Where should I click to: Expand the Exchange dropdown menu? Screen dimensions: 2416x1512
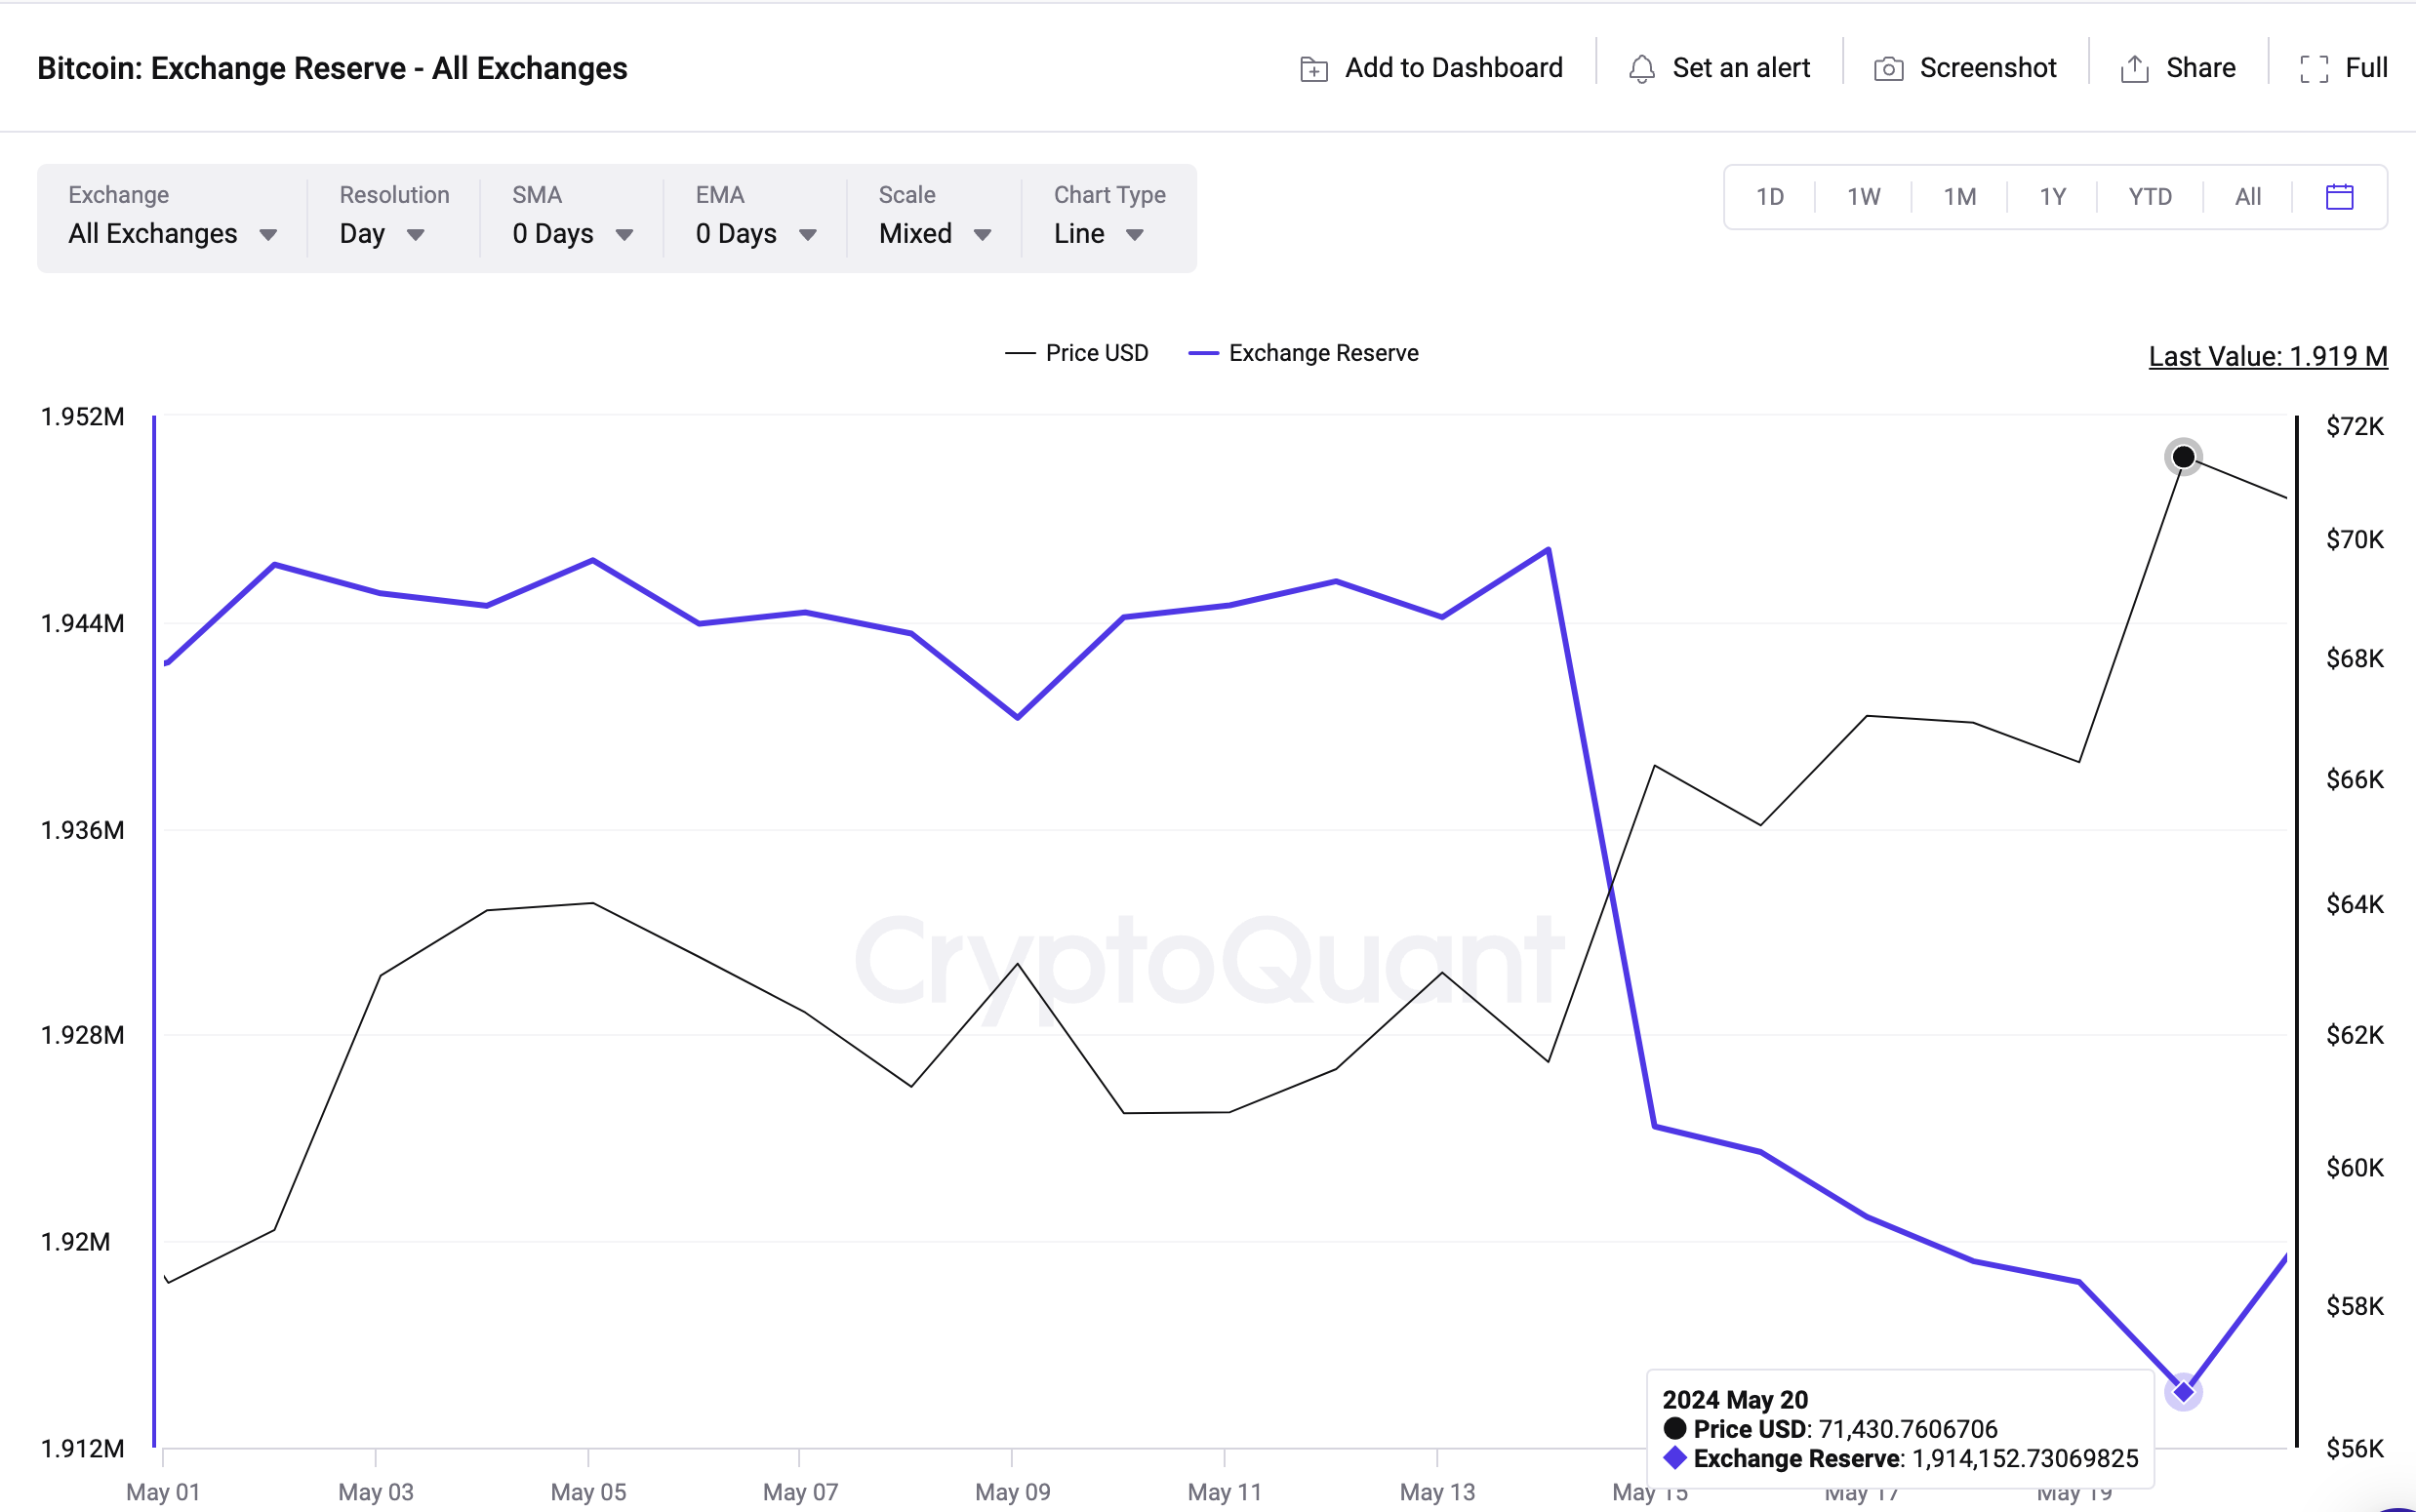(169, 233)
